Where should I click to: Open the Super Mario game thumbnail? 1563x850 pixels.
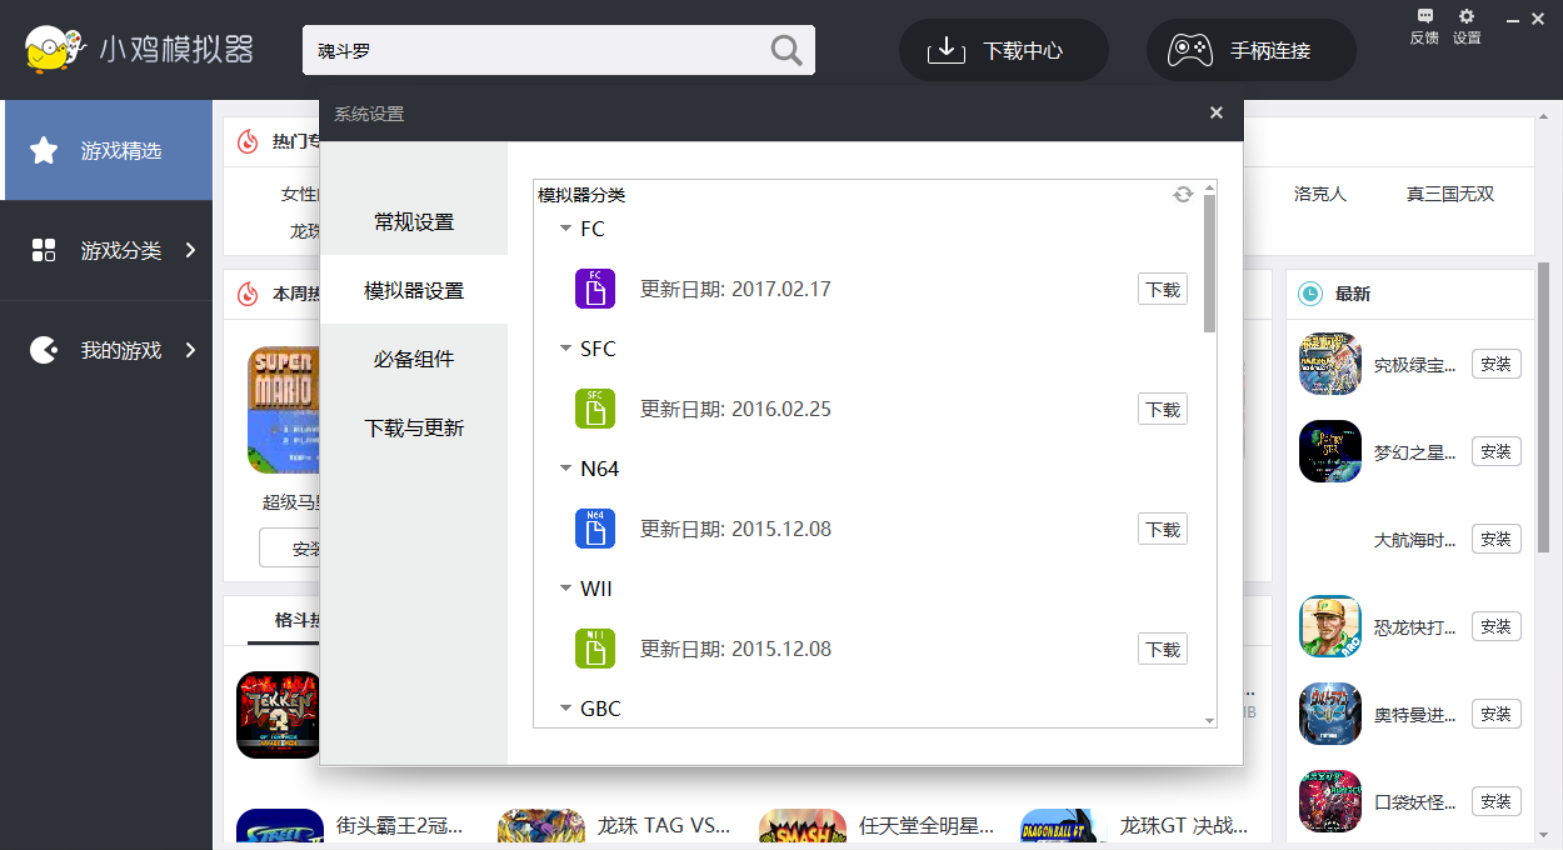(x=284, y=410)
